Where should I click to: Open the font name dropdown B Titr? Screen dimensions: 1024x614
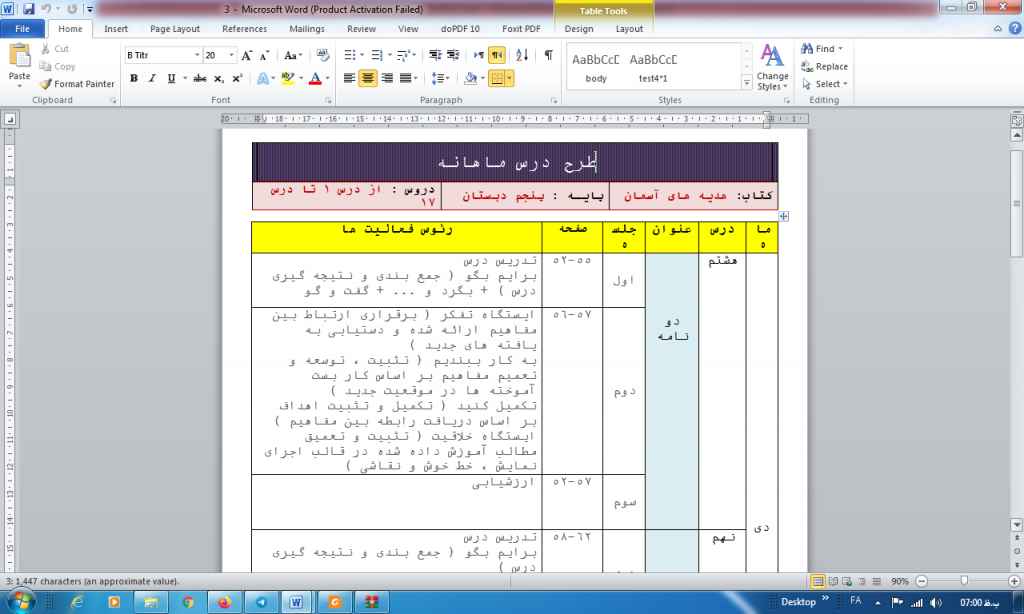[162, 56]
